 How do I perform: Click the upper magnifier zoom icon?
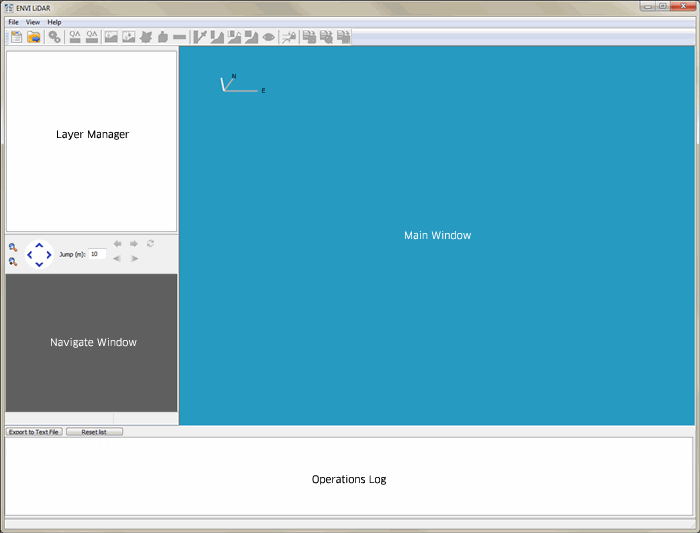[x=13, y=247]
